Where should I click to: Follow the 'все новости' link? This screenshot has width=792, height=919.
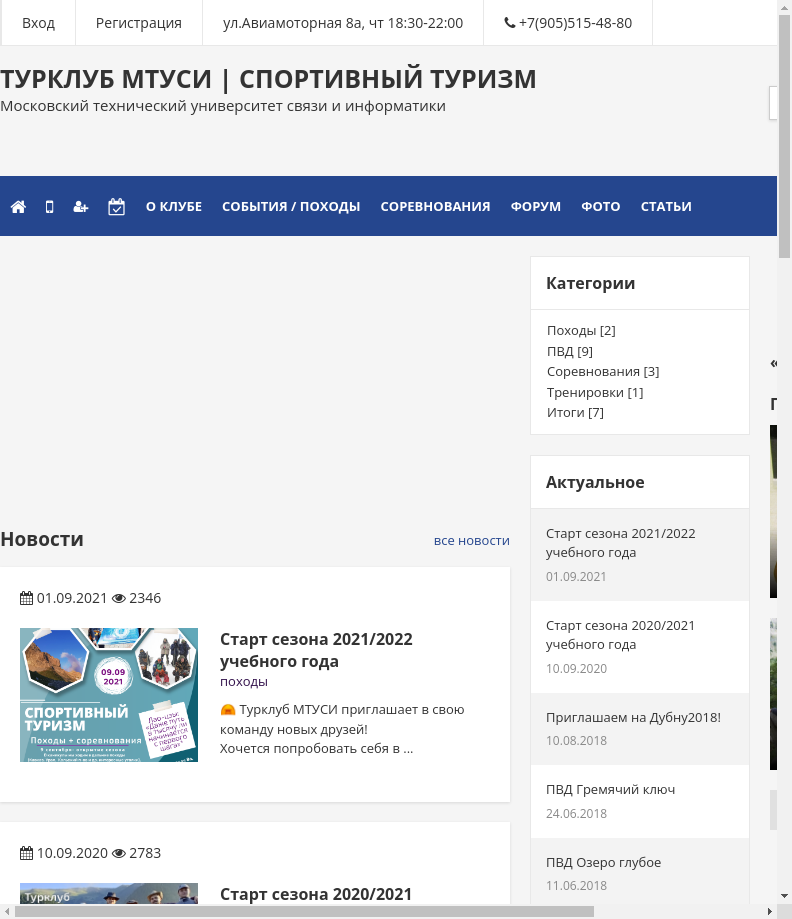(x=471, y=540)
